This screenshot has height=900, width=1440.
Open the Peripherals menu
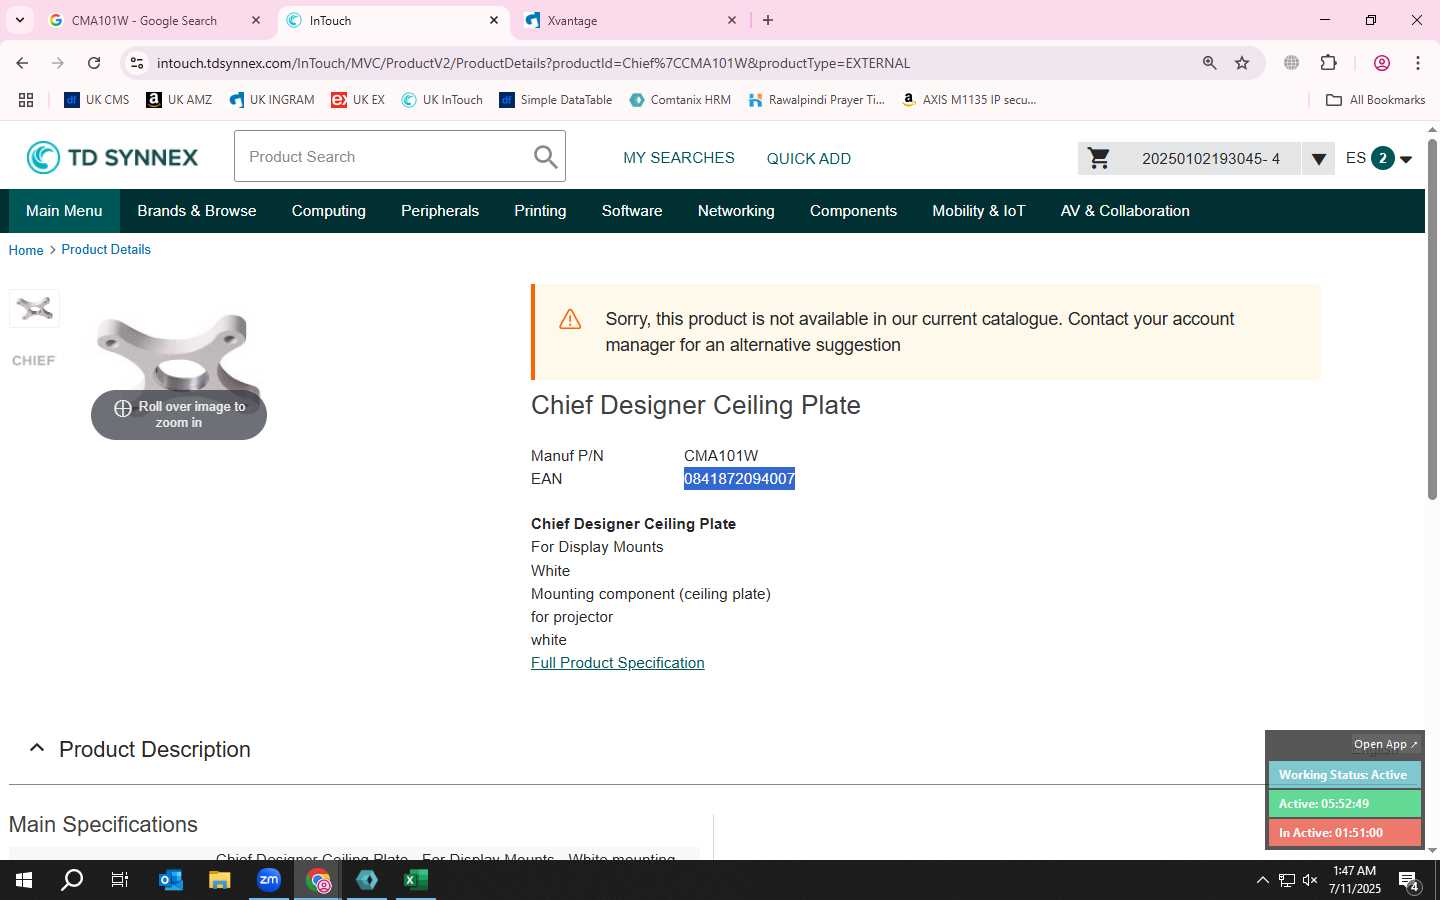click(440, 211)
